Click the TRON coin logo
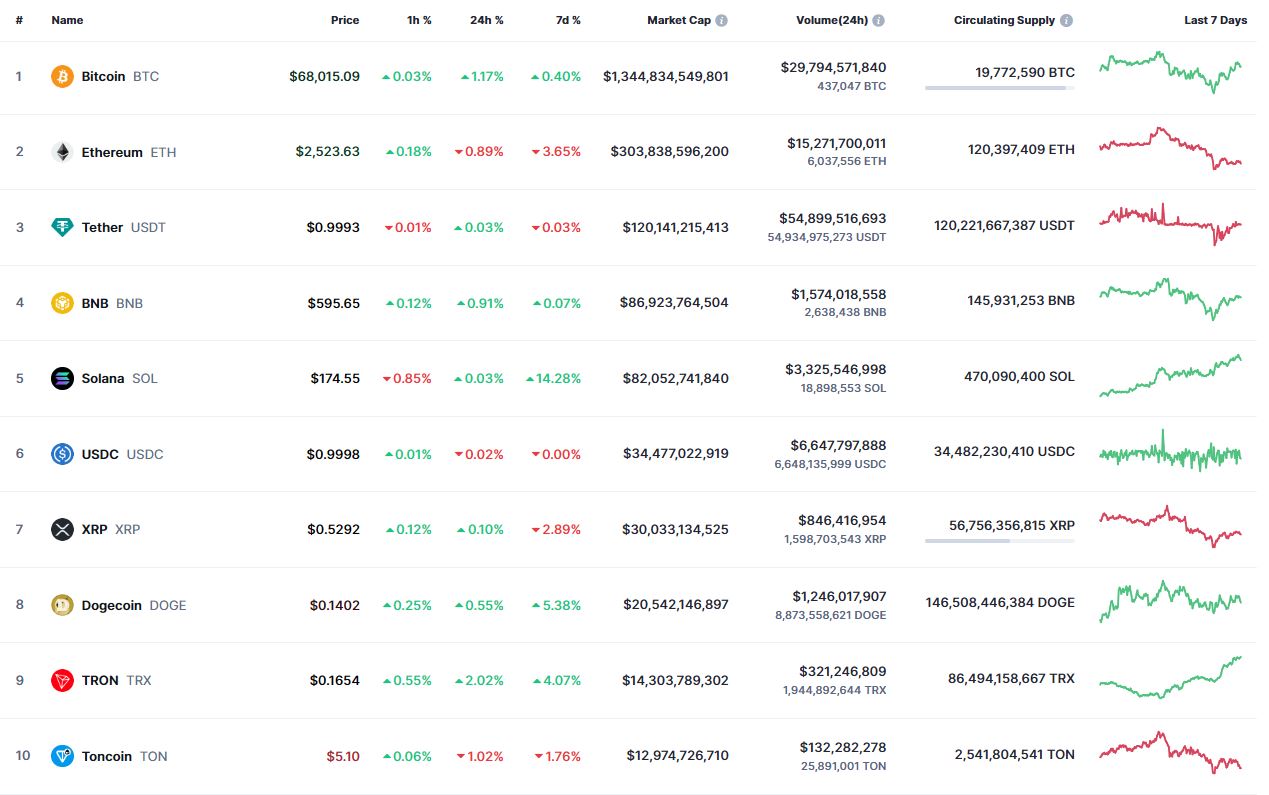Screen dimensions: 1269x795 tap(62, 680)
